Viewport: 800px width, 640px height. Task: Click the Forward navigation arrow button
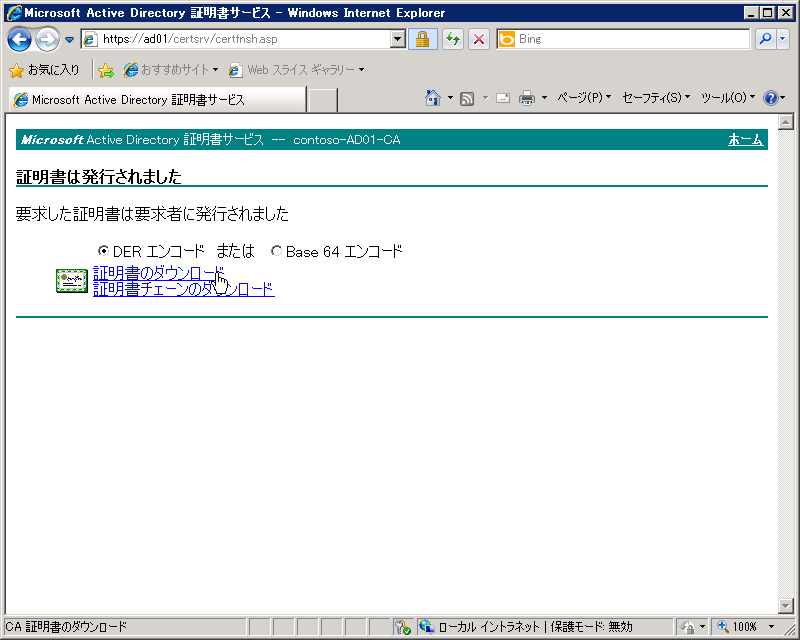(x=47, y=39)
